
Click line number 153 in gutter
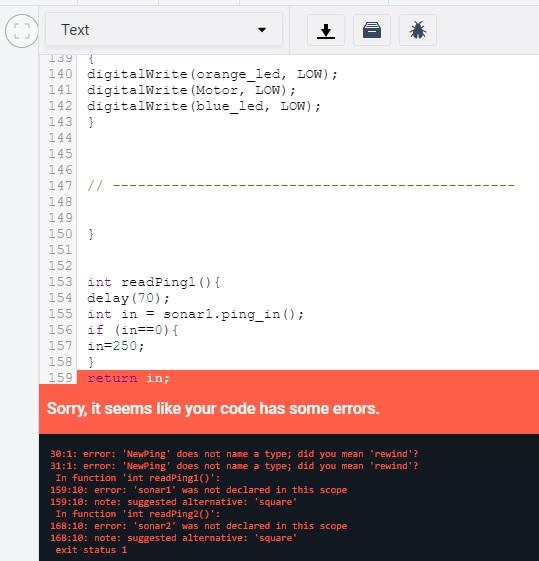(x=60, y=282)
